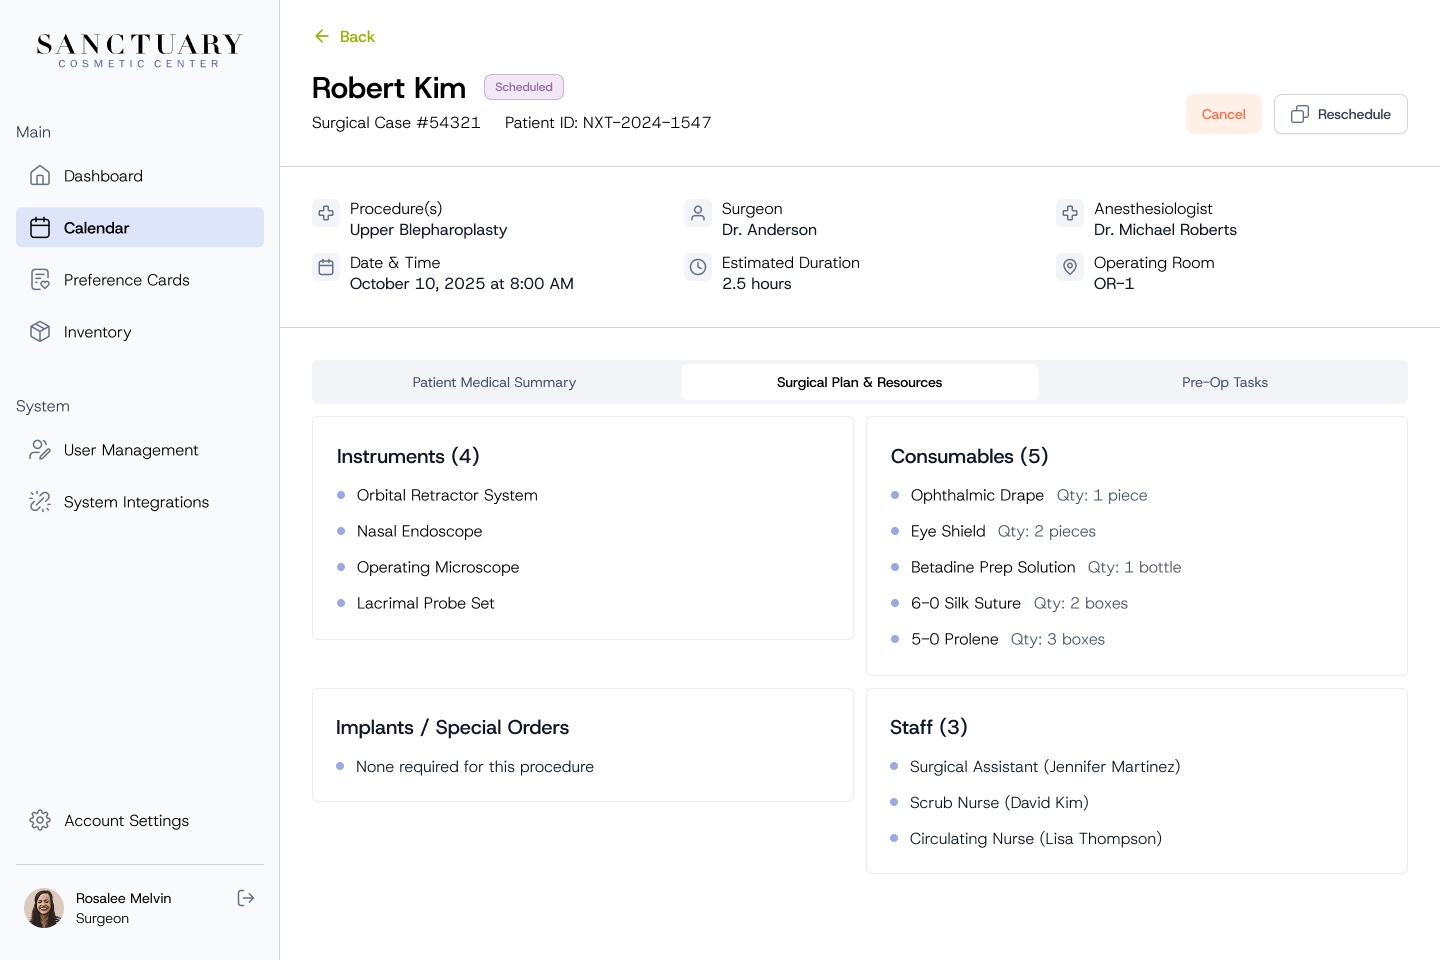The height and width of the screenshot is (960, 1440).
Task: Click Betadine Prep Solution consumable
Action: [x=993, y=567]
